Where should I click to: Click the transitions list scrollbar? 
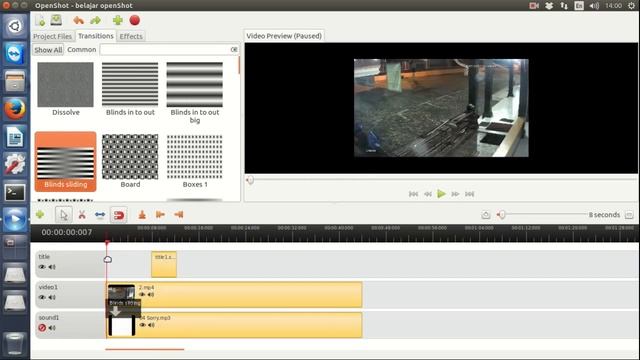click(239, 65)
